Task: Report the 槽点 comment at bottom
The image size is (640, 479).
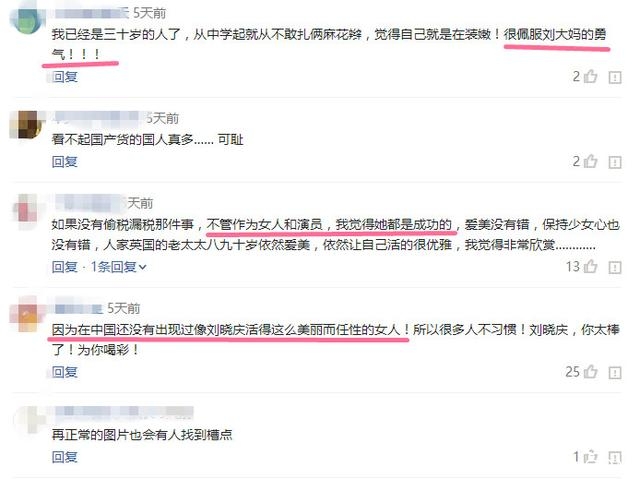Action: [615, 457]
